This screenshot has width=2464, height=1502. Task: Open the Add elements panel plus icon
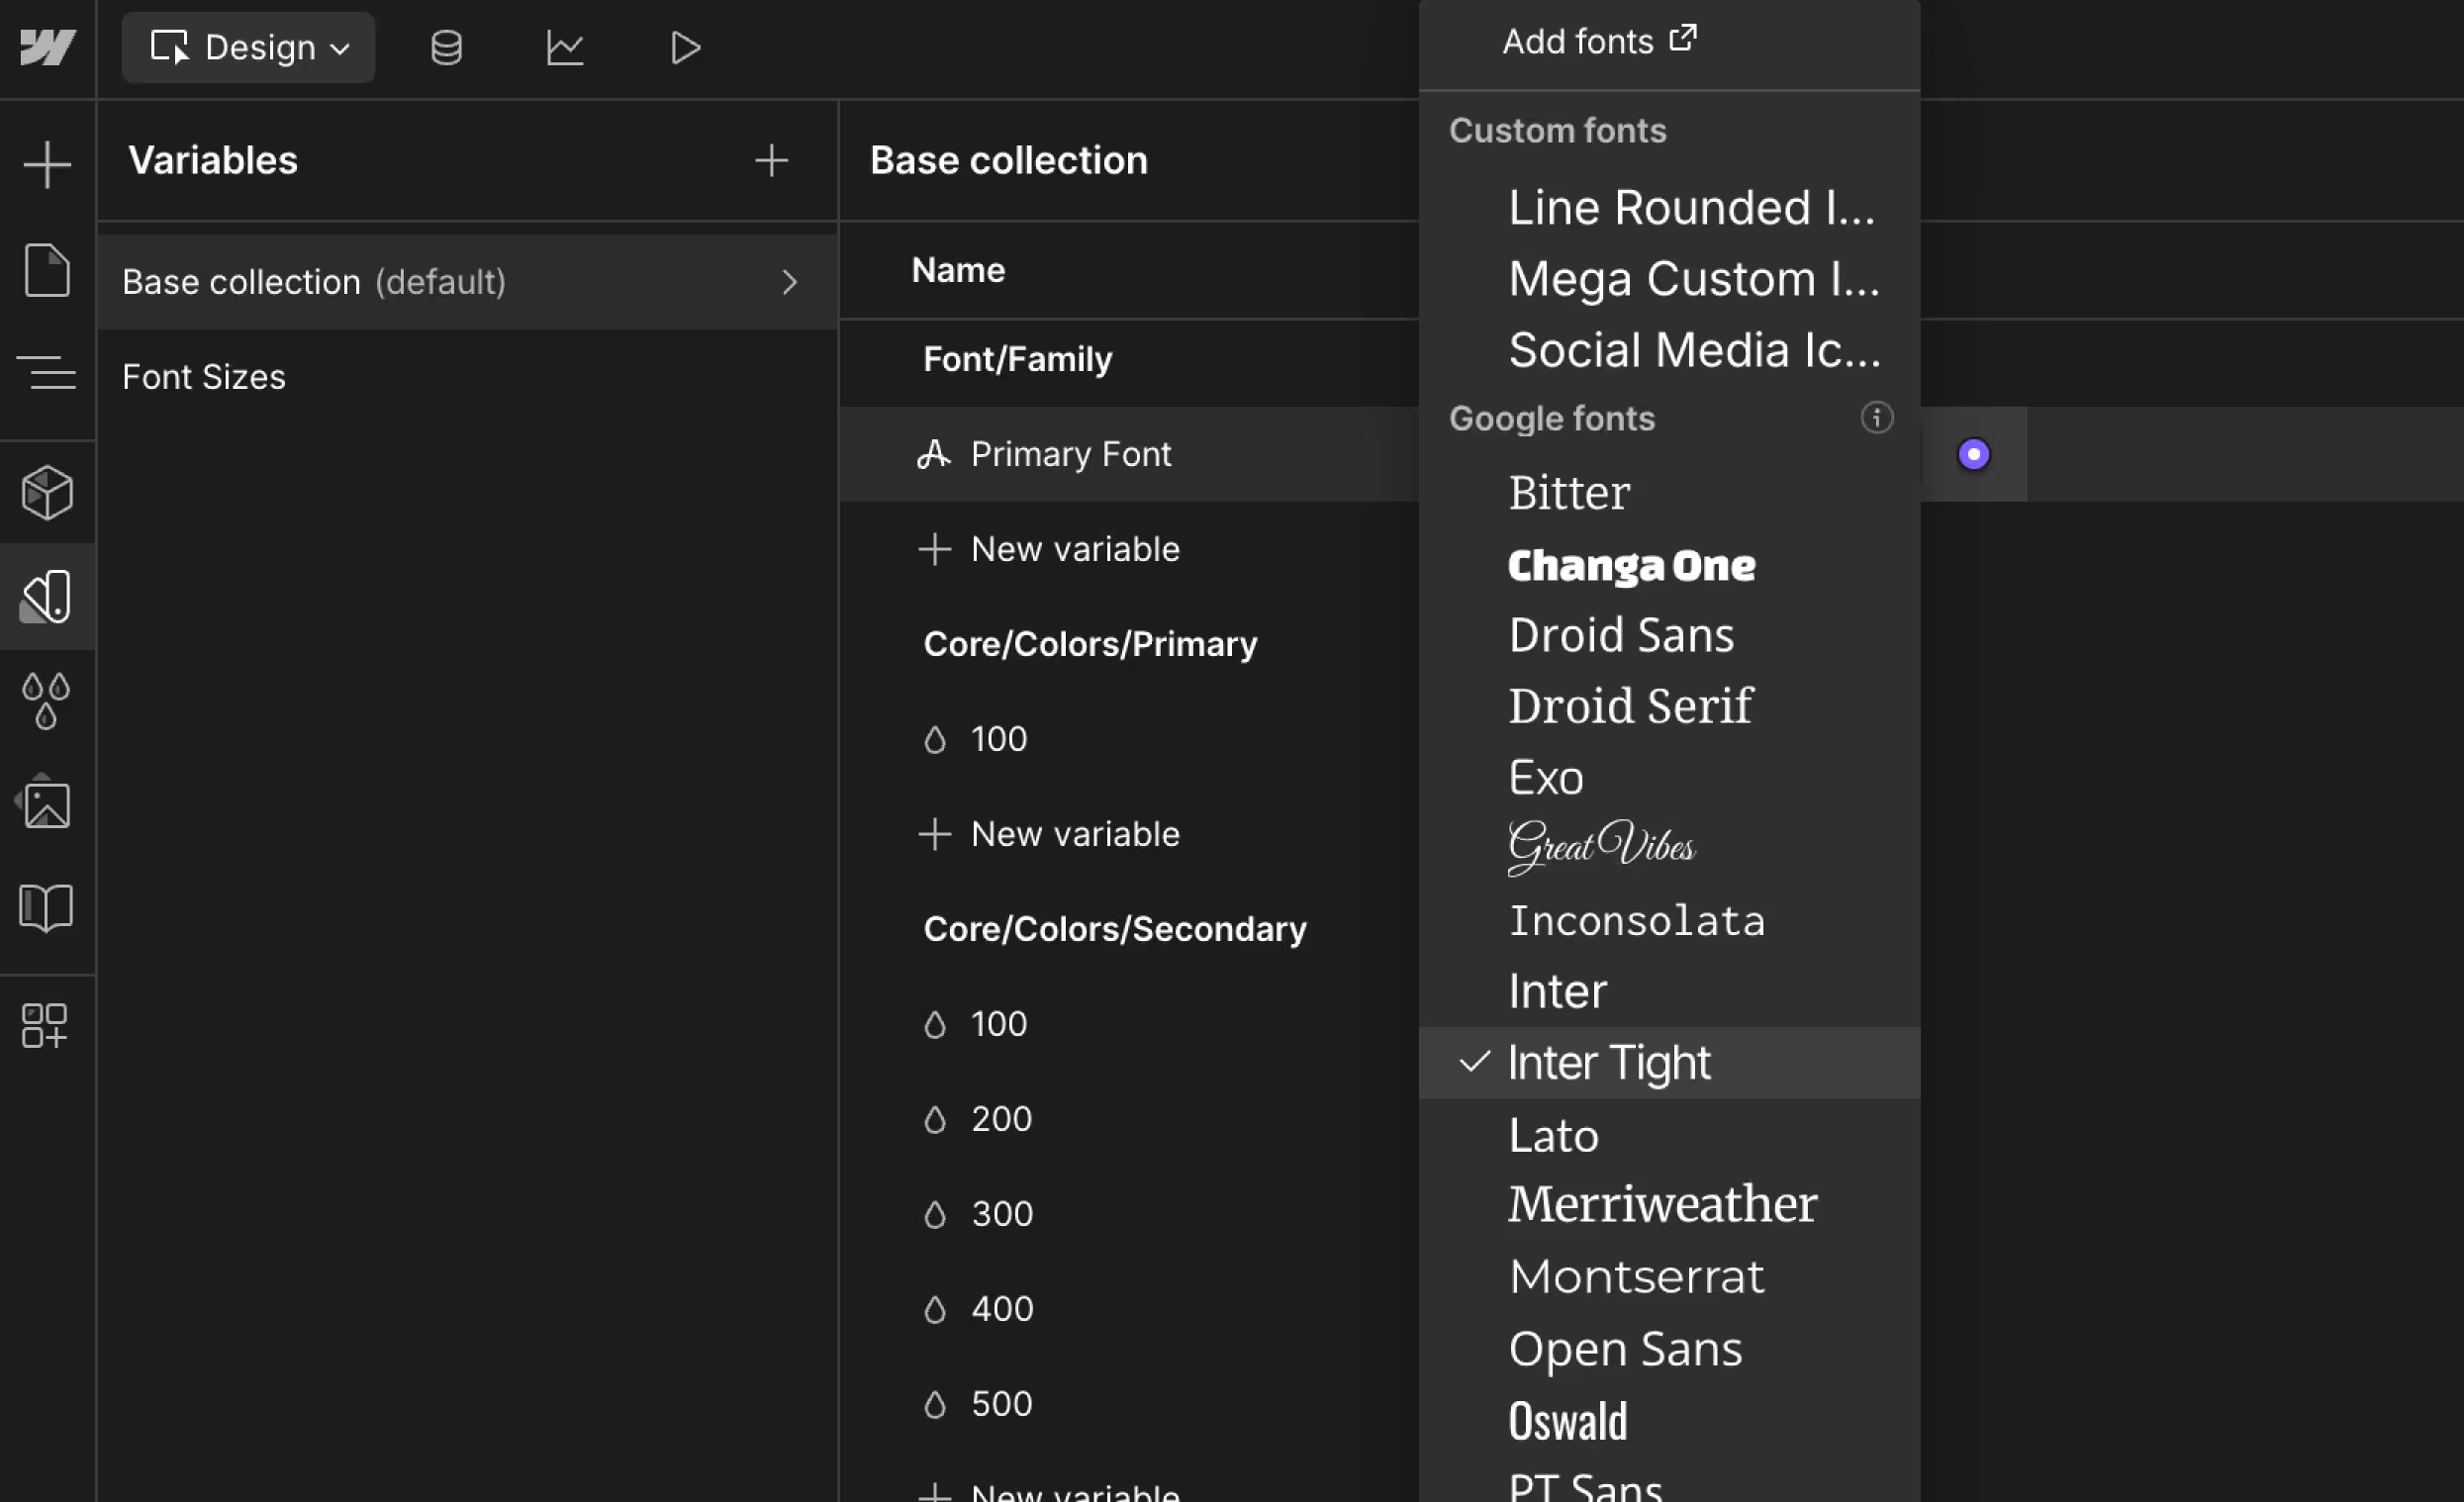[x=47, y=165]
